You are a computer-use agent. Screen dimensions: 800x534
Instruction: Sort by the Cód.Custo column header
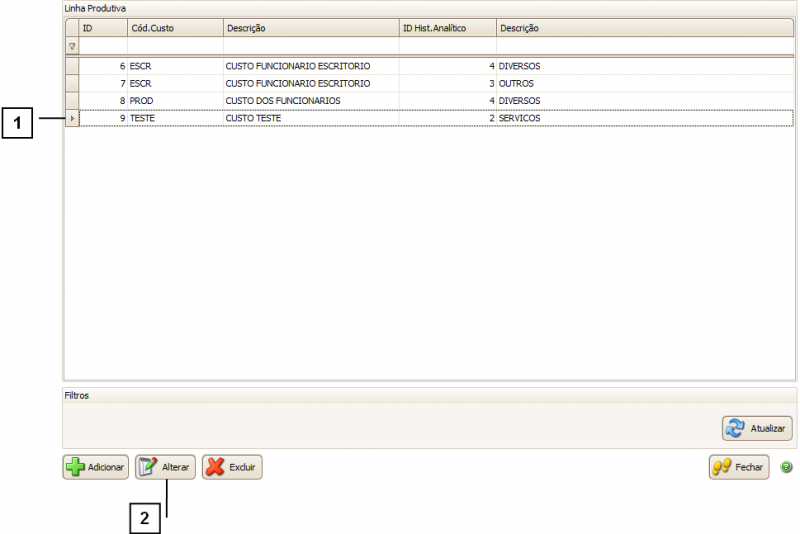coord(175,28)
